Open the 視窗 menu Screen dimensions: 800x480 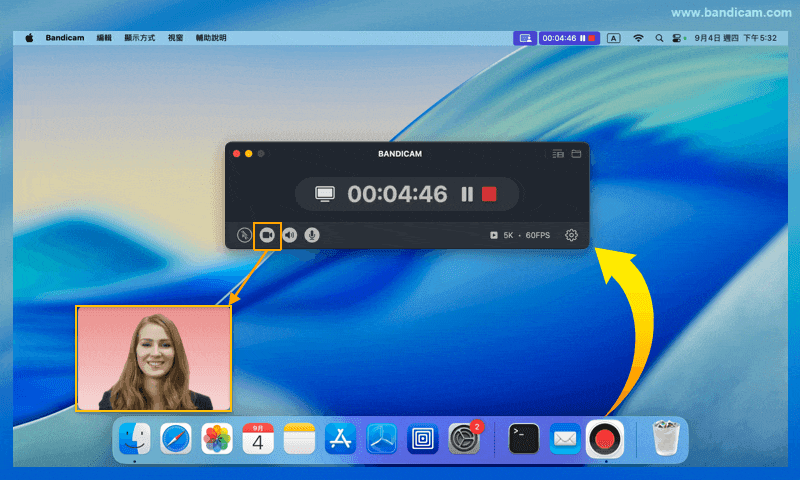point(175,38)
